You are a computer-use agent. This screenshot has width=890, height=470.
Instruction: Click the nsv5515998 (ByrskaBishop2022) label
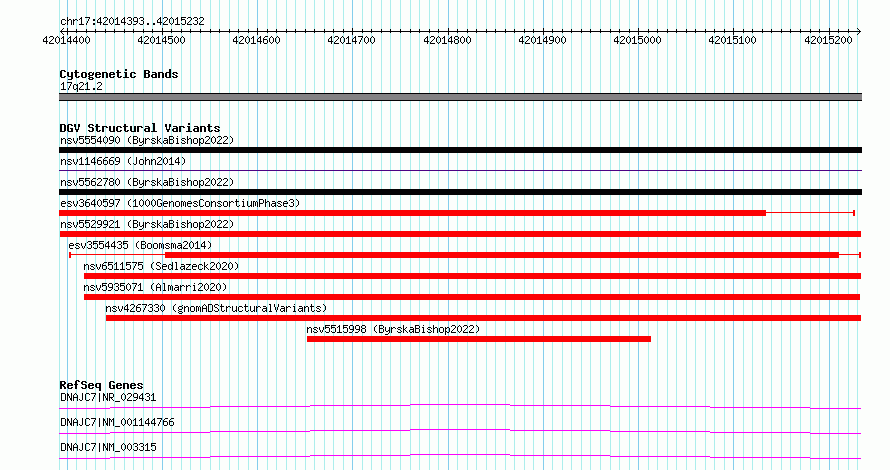(393, 329)
